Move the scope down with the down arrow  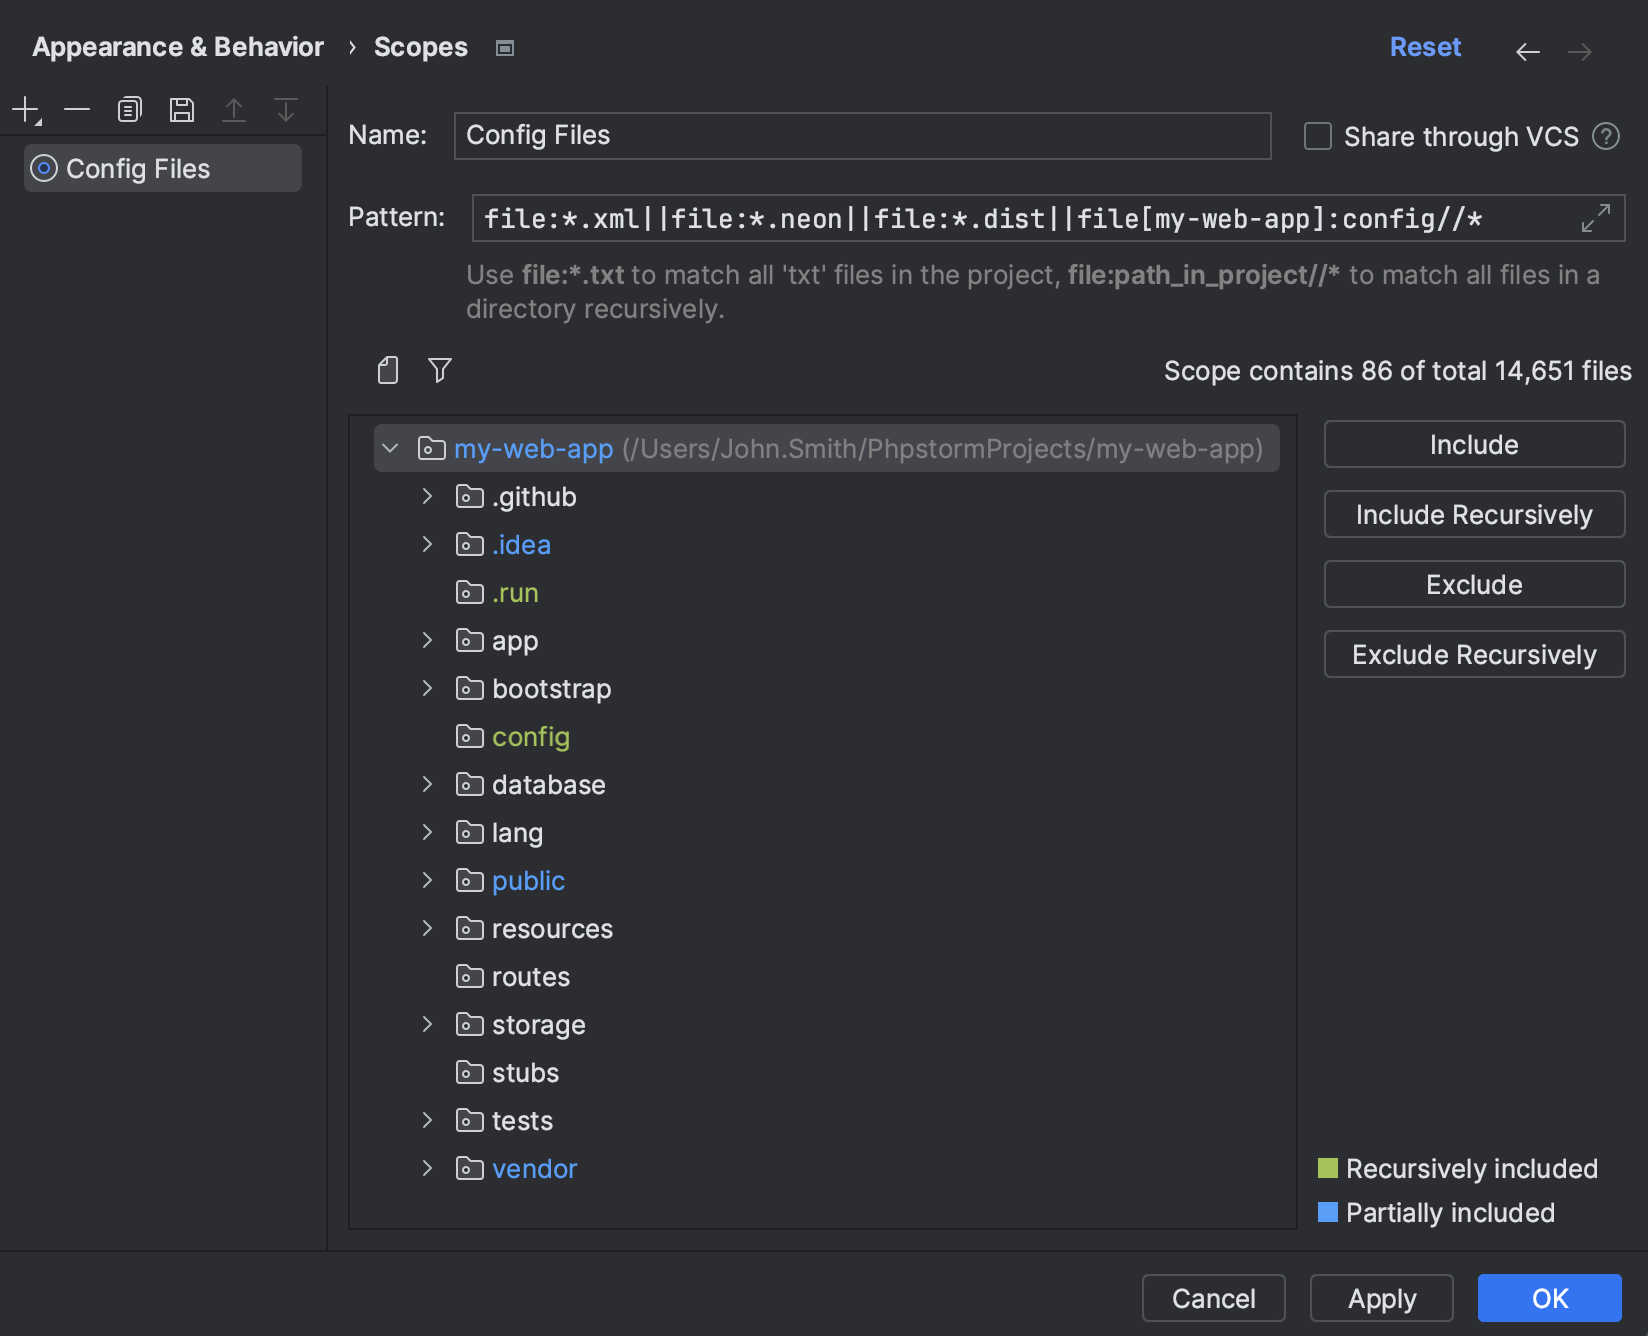[286, 110]
